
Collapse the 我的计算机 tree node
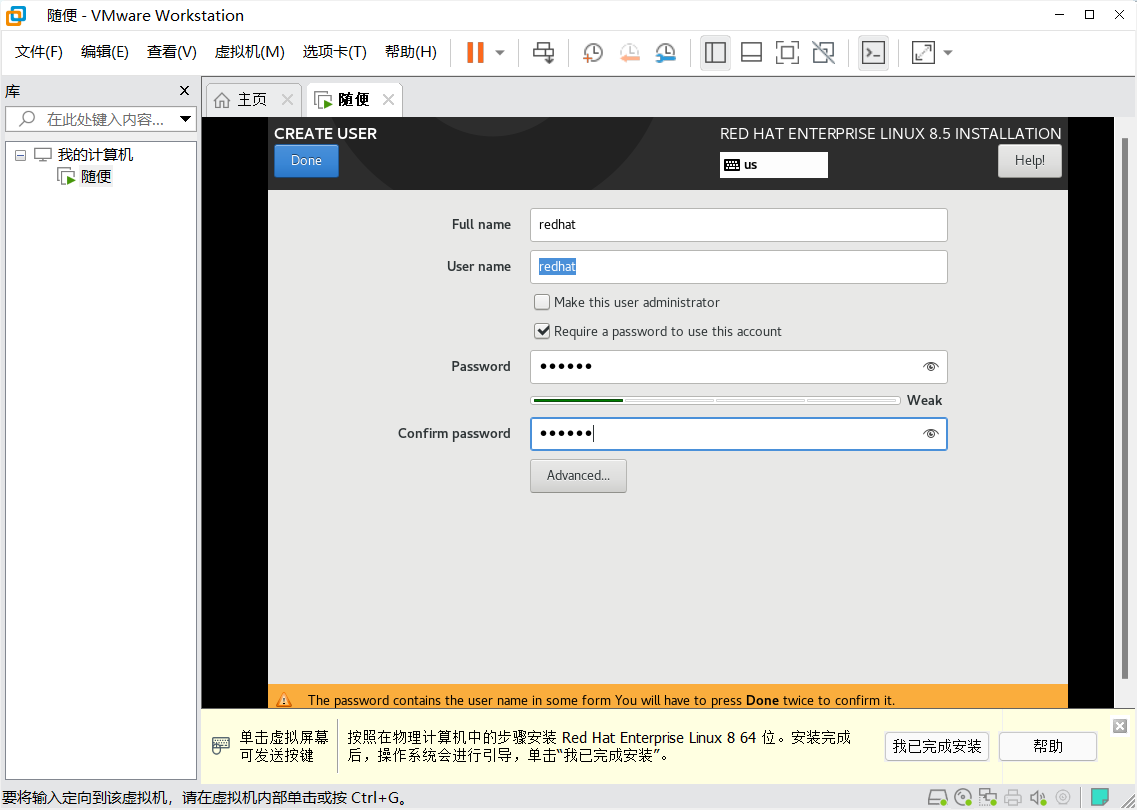coord(20,155)
